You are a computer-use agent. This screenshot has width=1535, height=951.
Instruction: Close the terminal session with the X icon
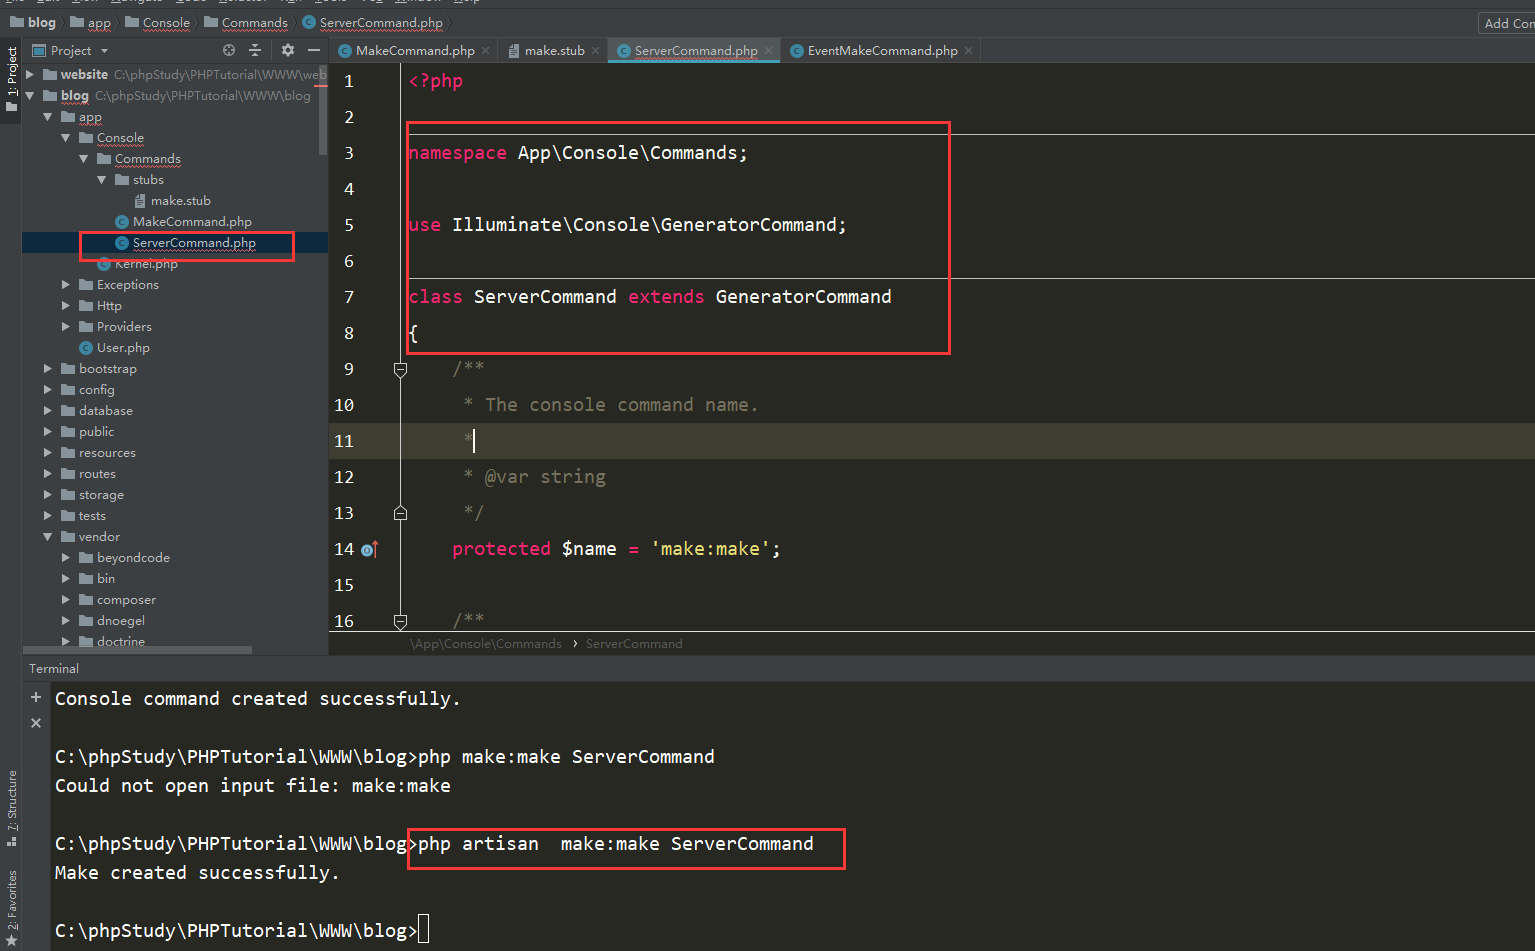point(36,723)
